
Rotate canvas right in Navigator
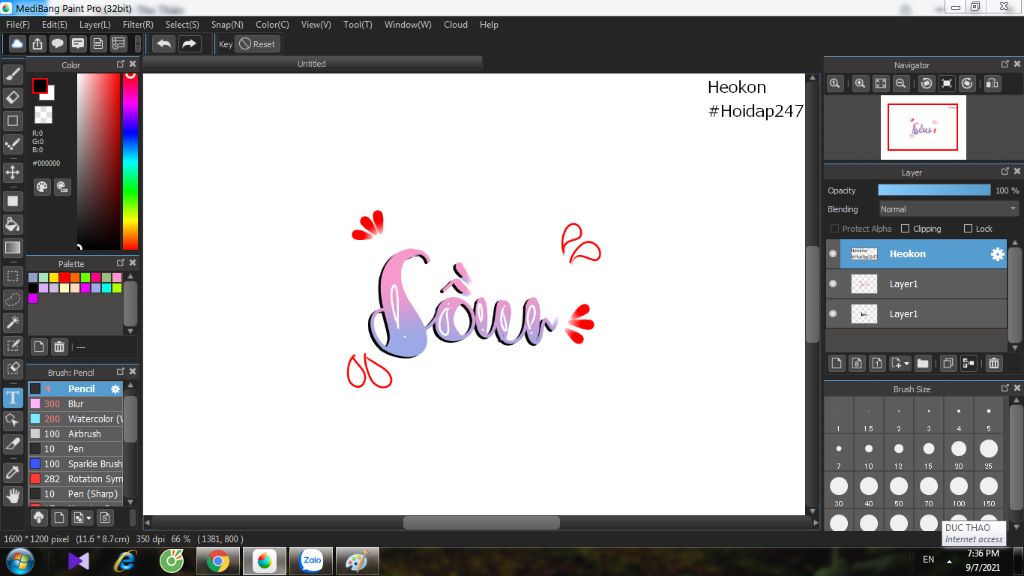967,84
